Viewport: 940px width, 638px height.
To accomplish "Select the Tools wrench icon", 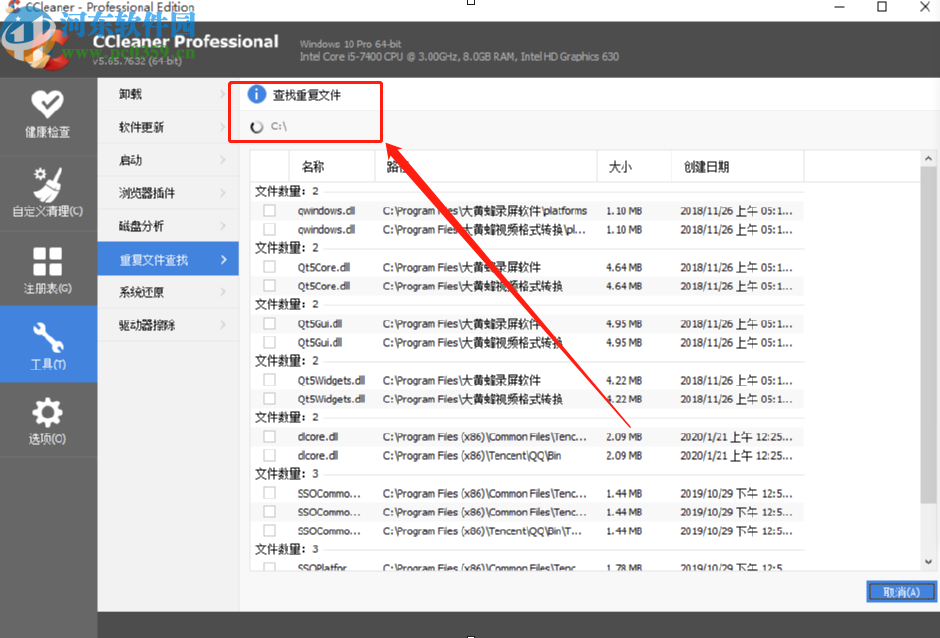I will point(47,337).
